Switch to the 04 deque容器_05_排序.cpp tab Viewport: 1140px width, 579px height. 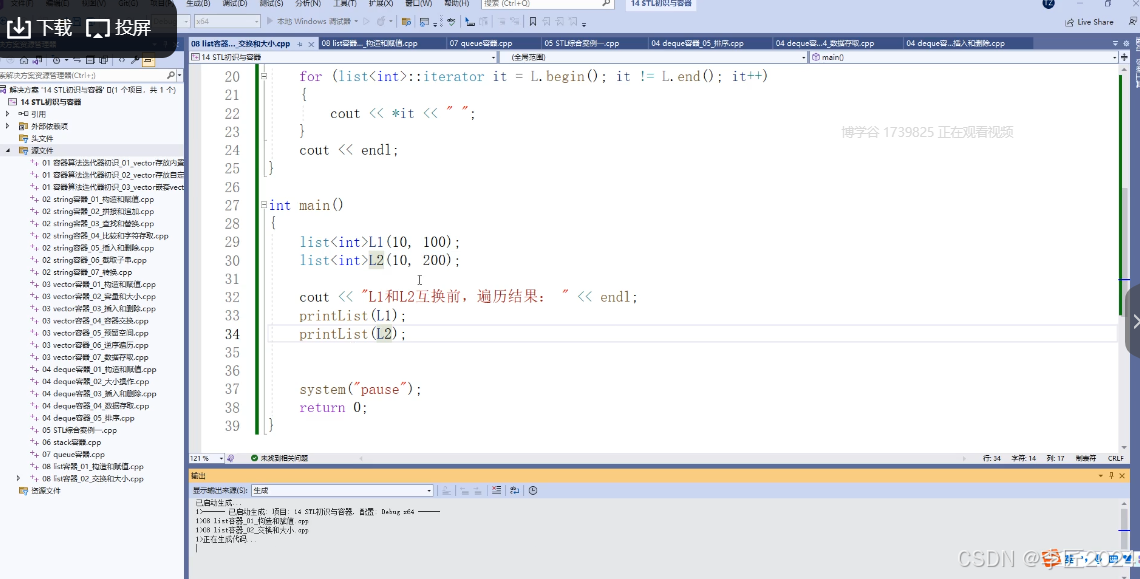pyautogui.click(x=697, y=44)
